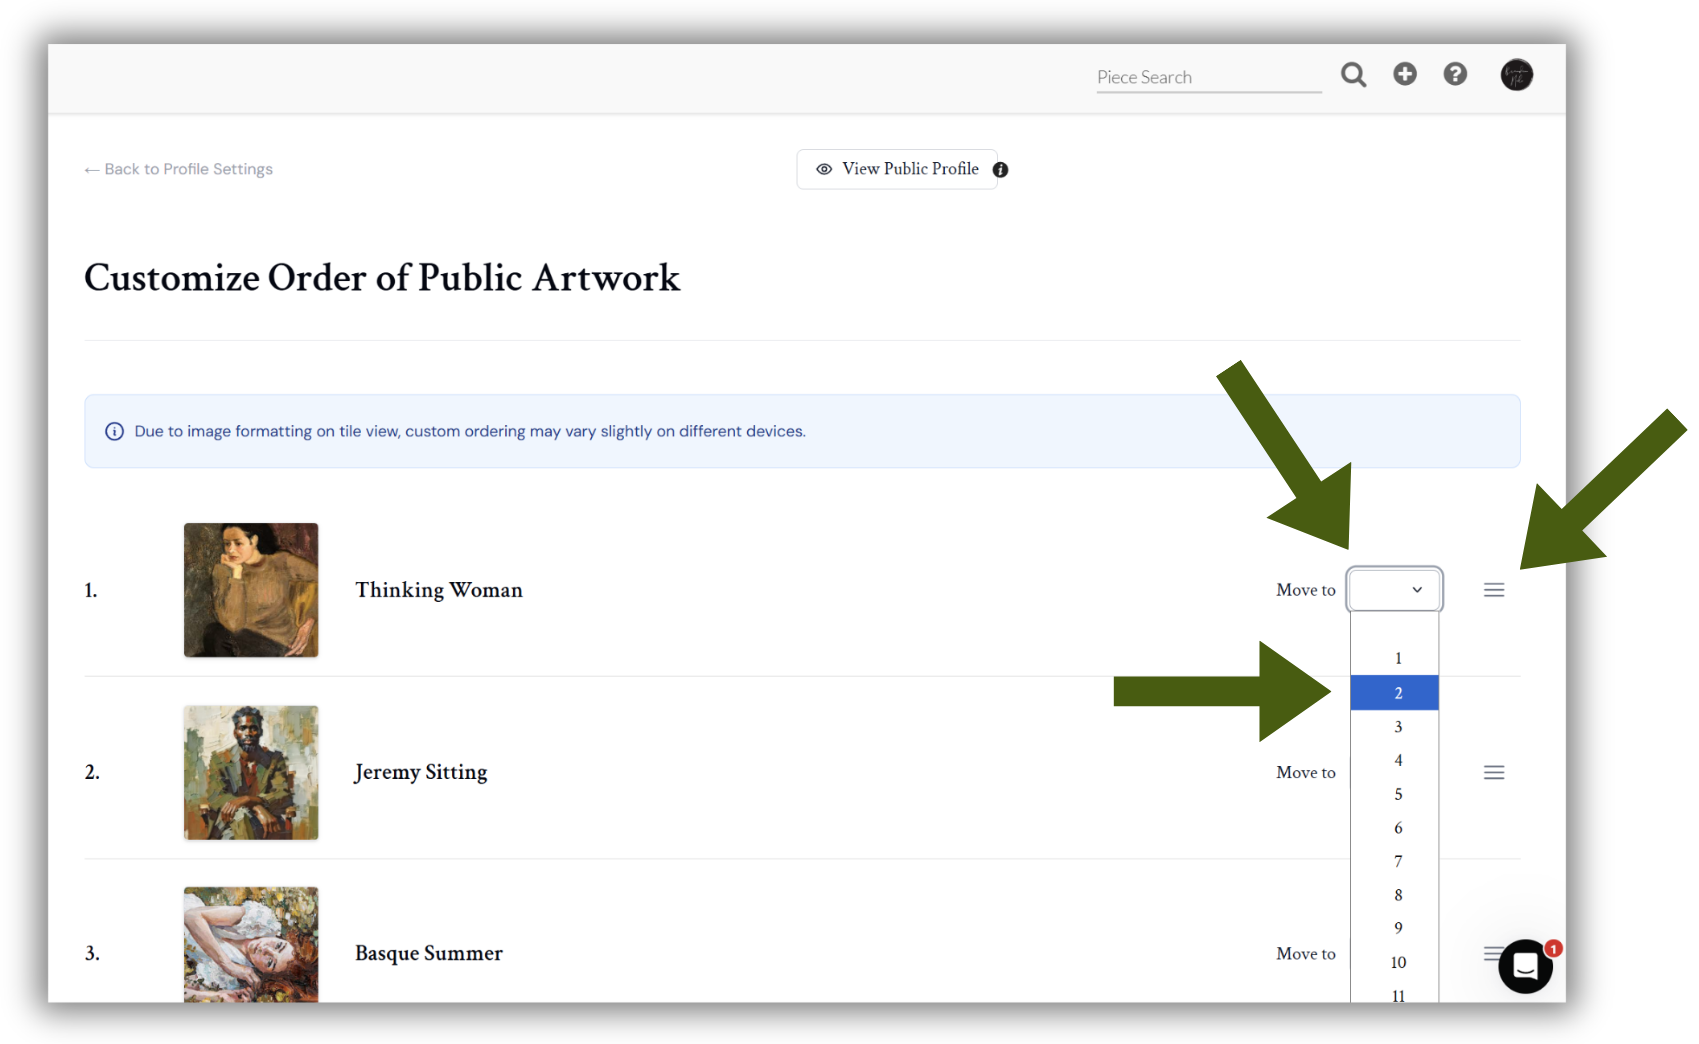Click info icon beside View Public Profile
The height and width of the screenshot is (1044, 1699).
tap(1000, 170)
